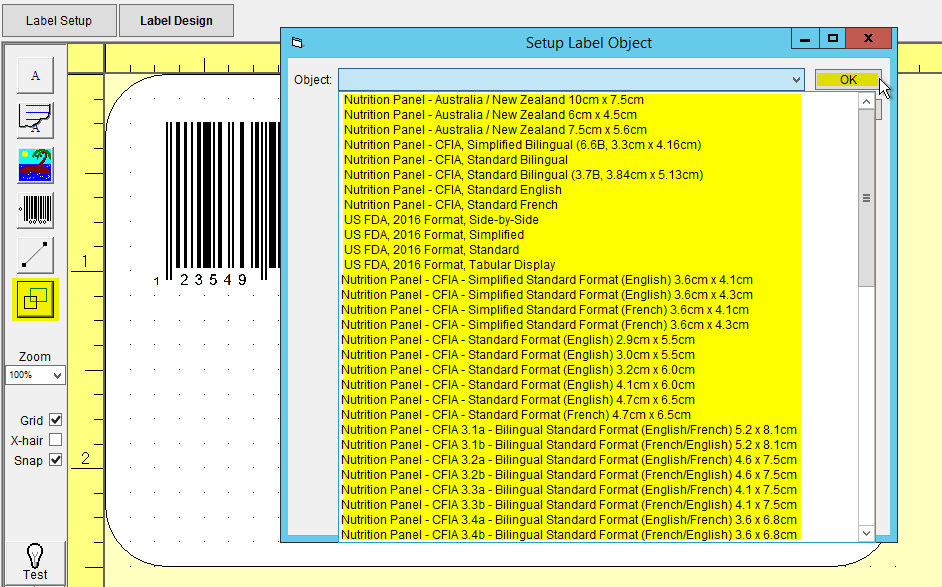Maximize the Setup Label Object window
Image resolution: width=942 pixels, height=587 pixels.
point(833,39)
